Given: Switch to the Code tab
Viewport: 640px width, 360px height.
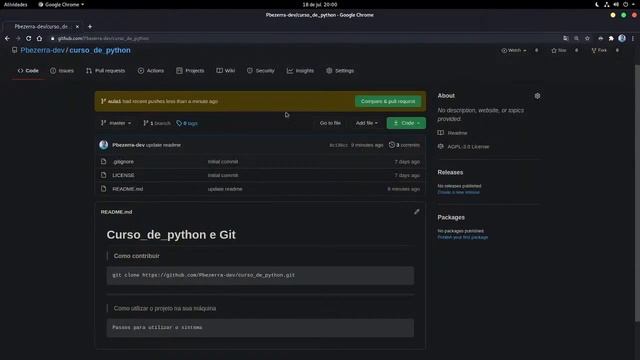Looking at the screenshot, I should (28, 71).
